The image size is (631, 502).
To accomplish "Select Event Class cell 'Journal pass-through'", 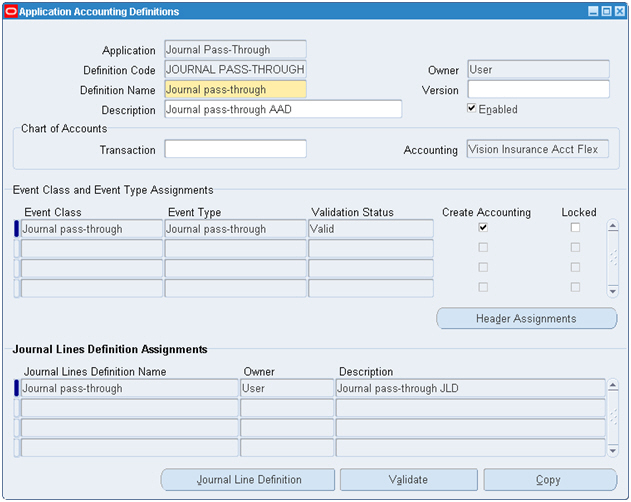I will pos(91,229).
